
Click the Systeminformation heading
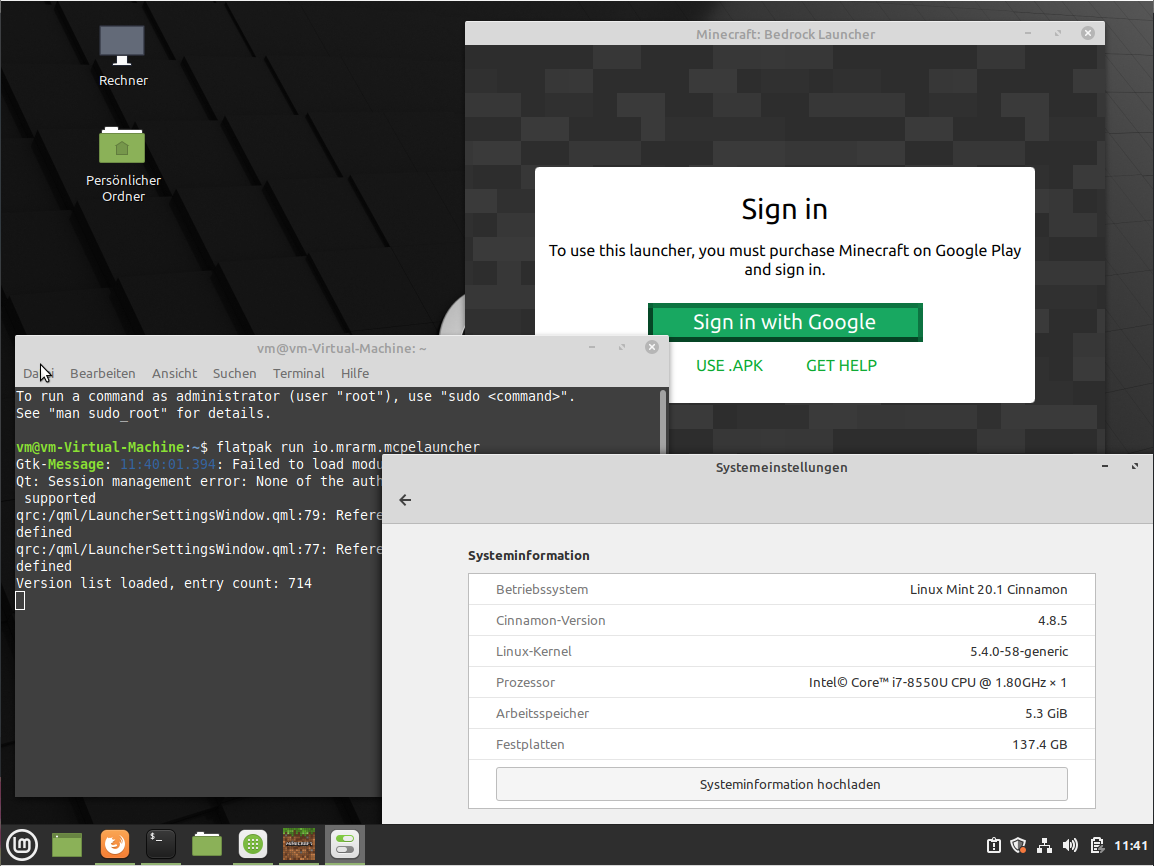pyautogui.click(x=528, y=556)
